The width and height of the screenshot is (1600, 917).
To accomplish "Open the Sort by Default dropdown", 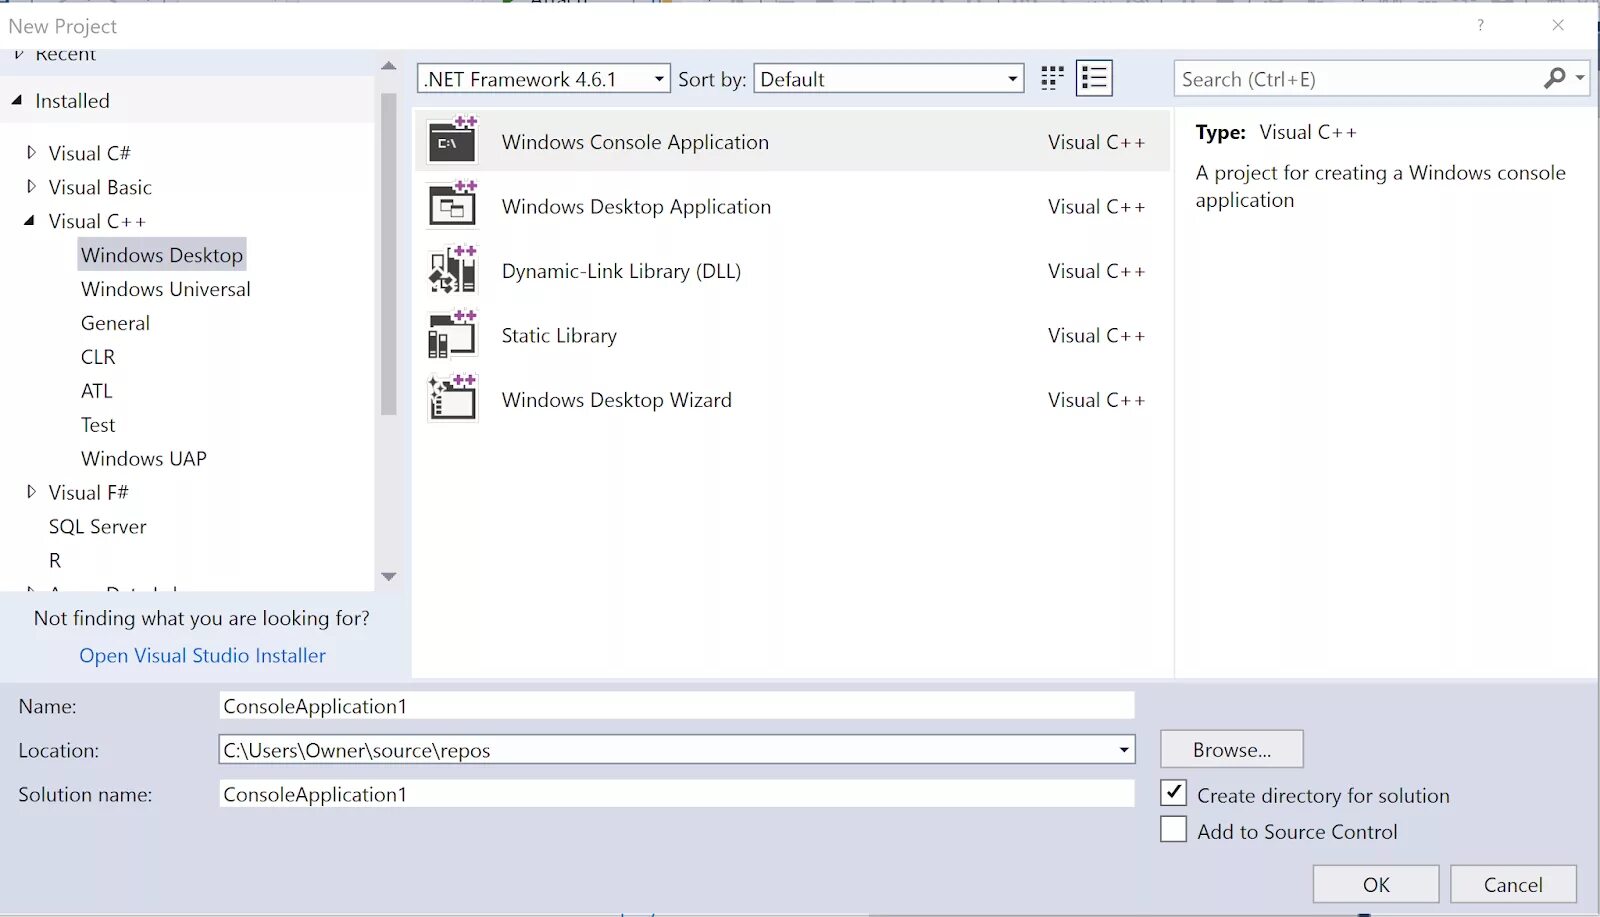I will tap(889, 79).
